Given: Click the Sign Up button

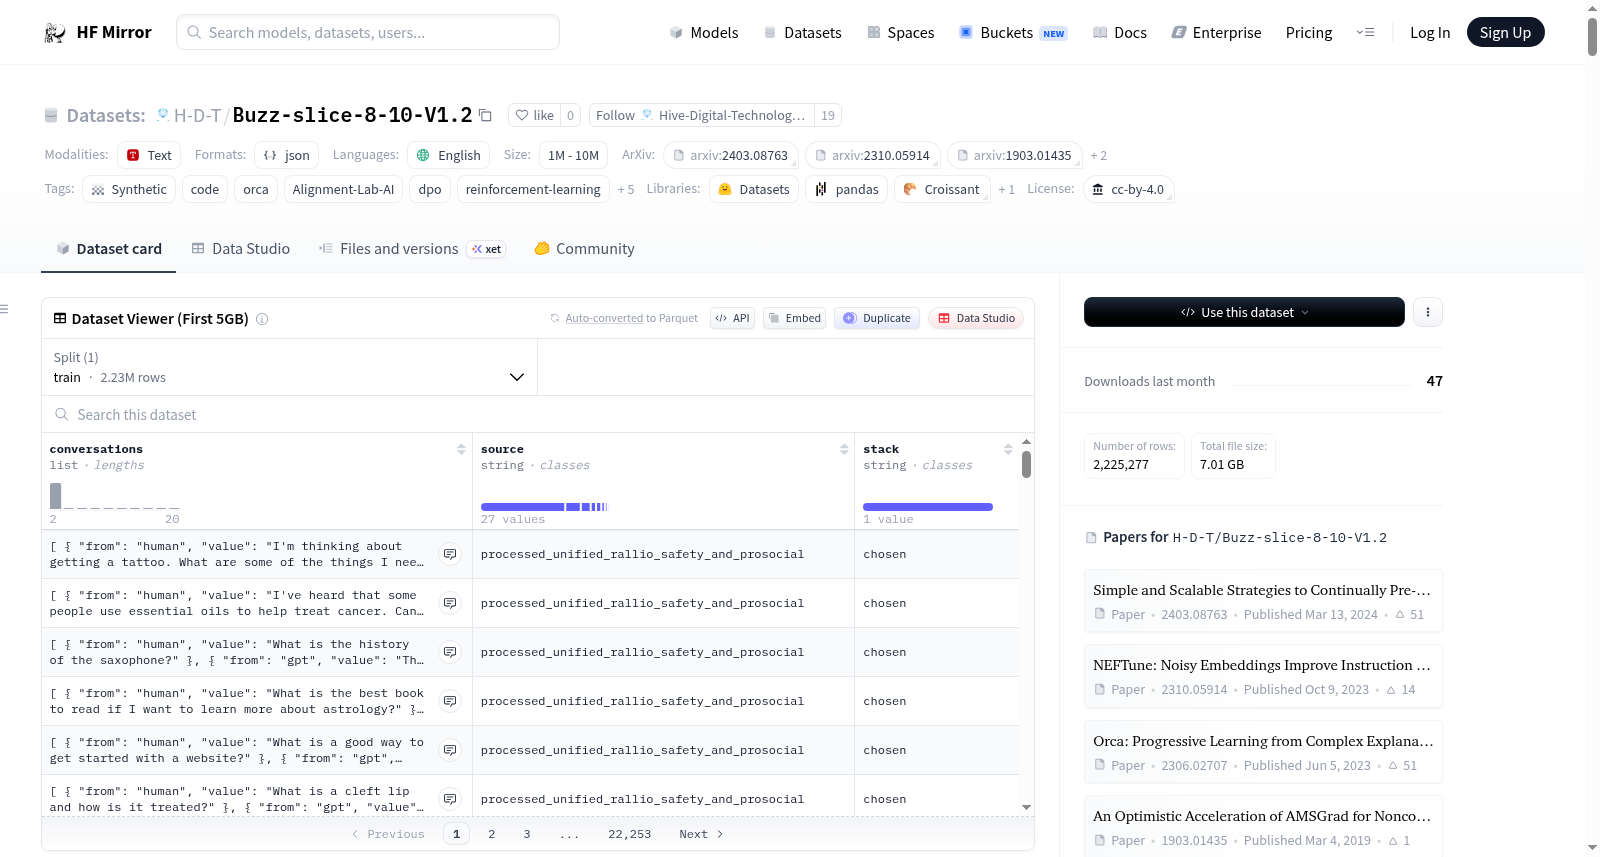Looking at the screenshot, I should [x=1505, y=32].
